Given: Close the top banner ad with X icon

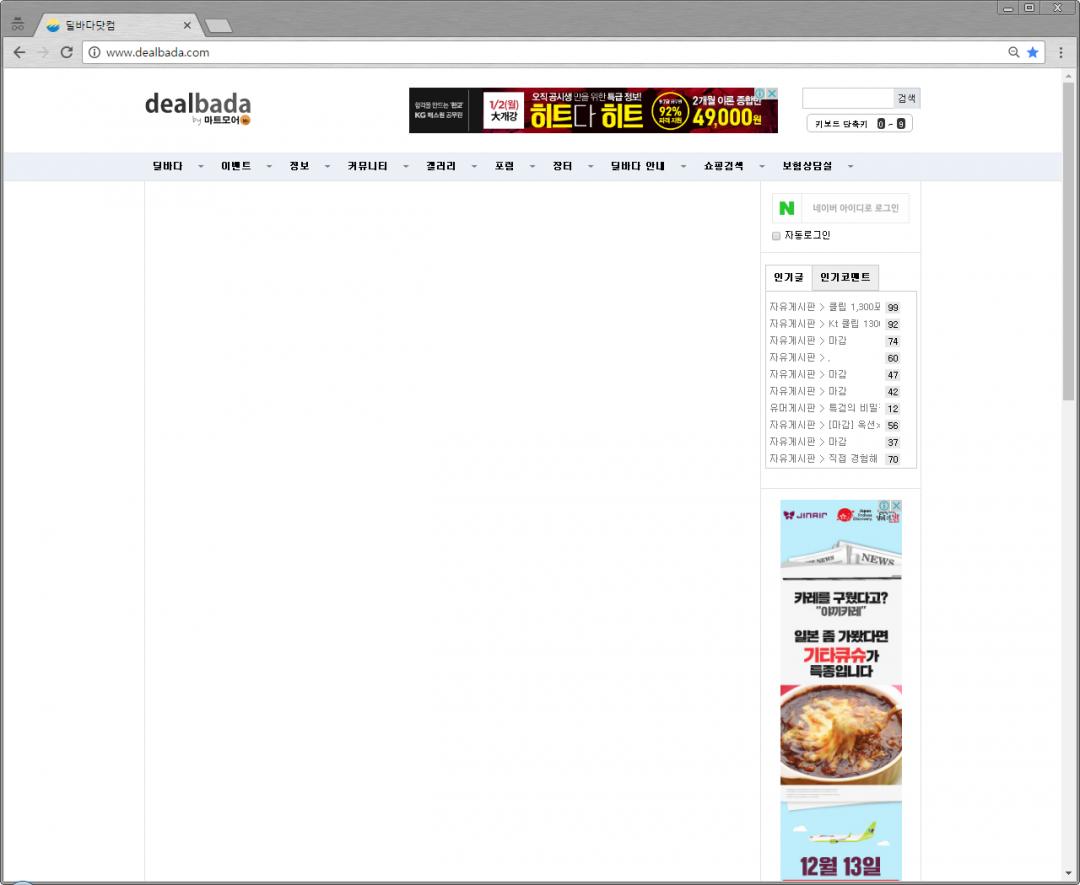Looking at the screenshot, I should tap(772, 93).
